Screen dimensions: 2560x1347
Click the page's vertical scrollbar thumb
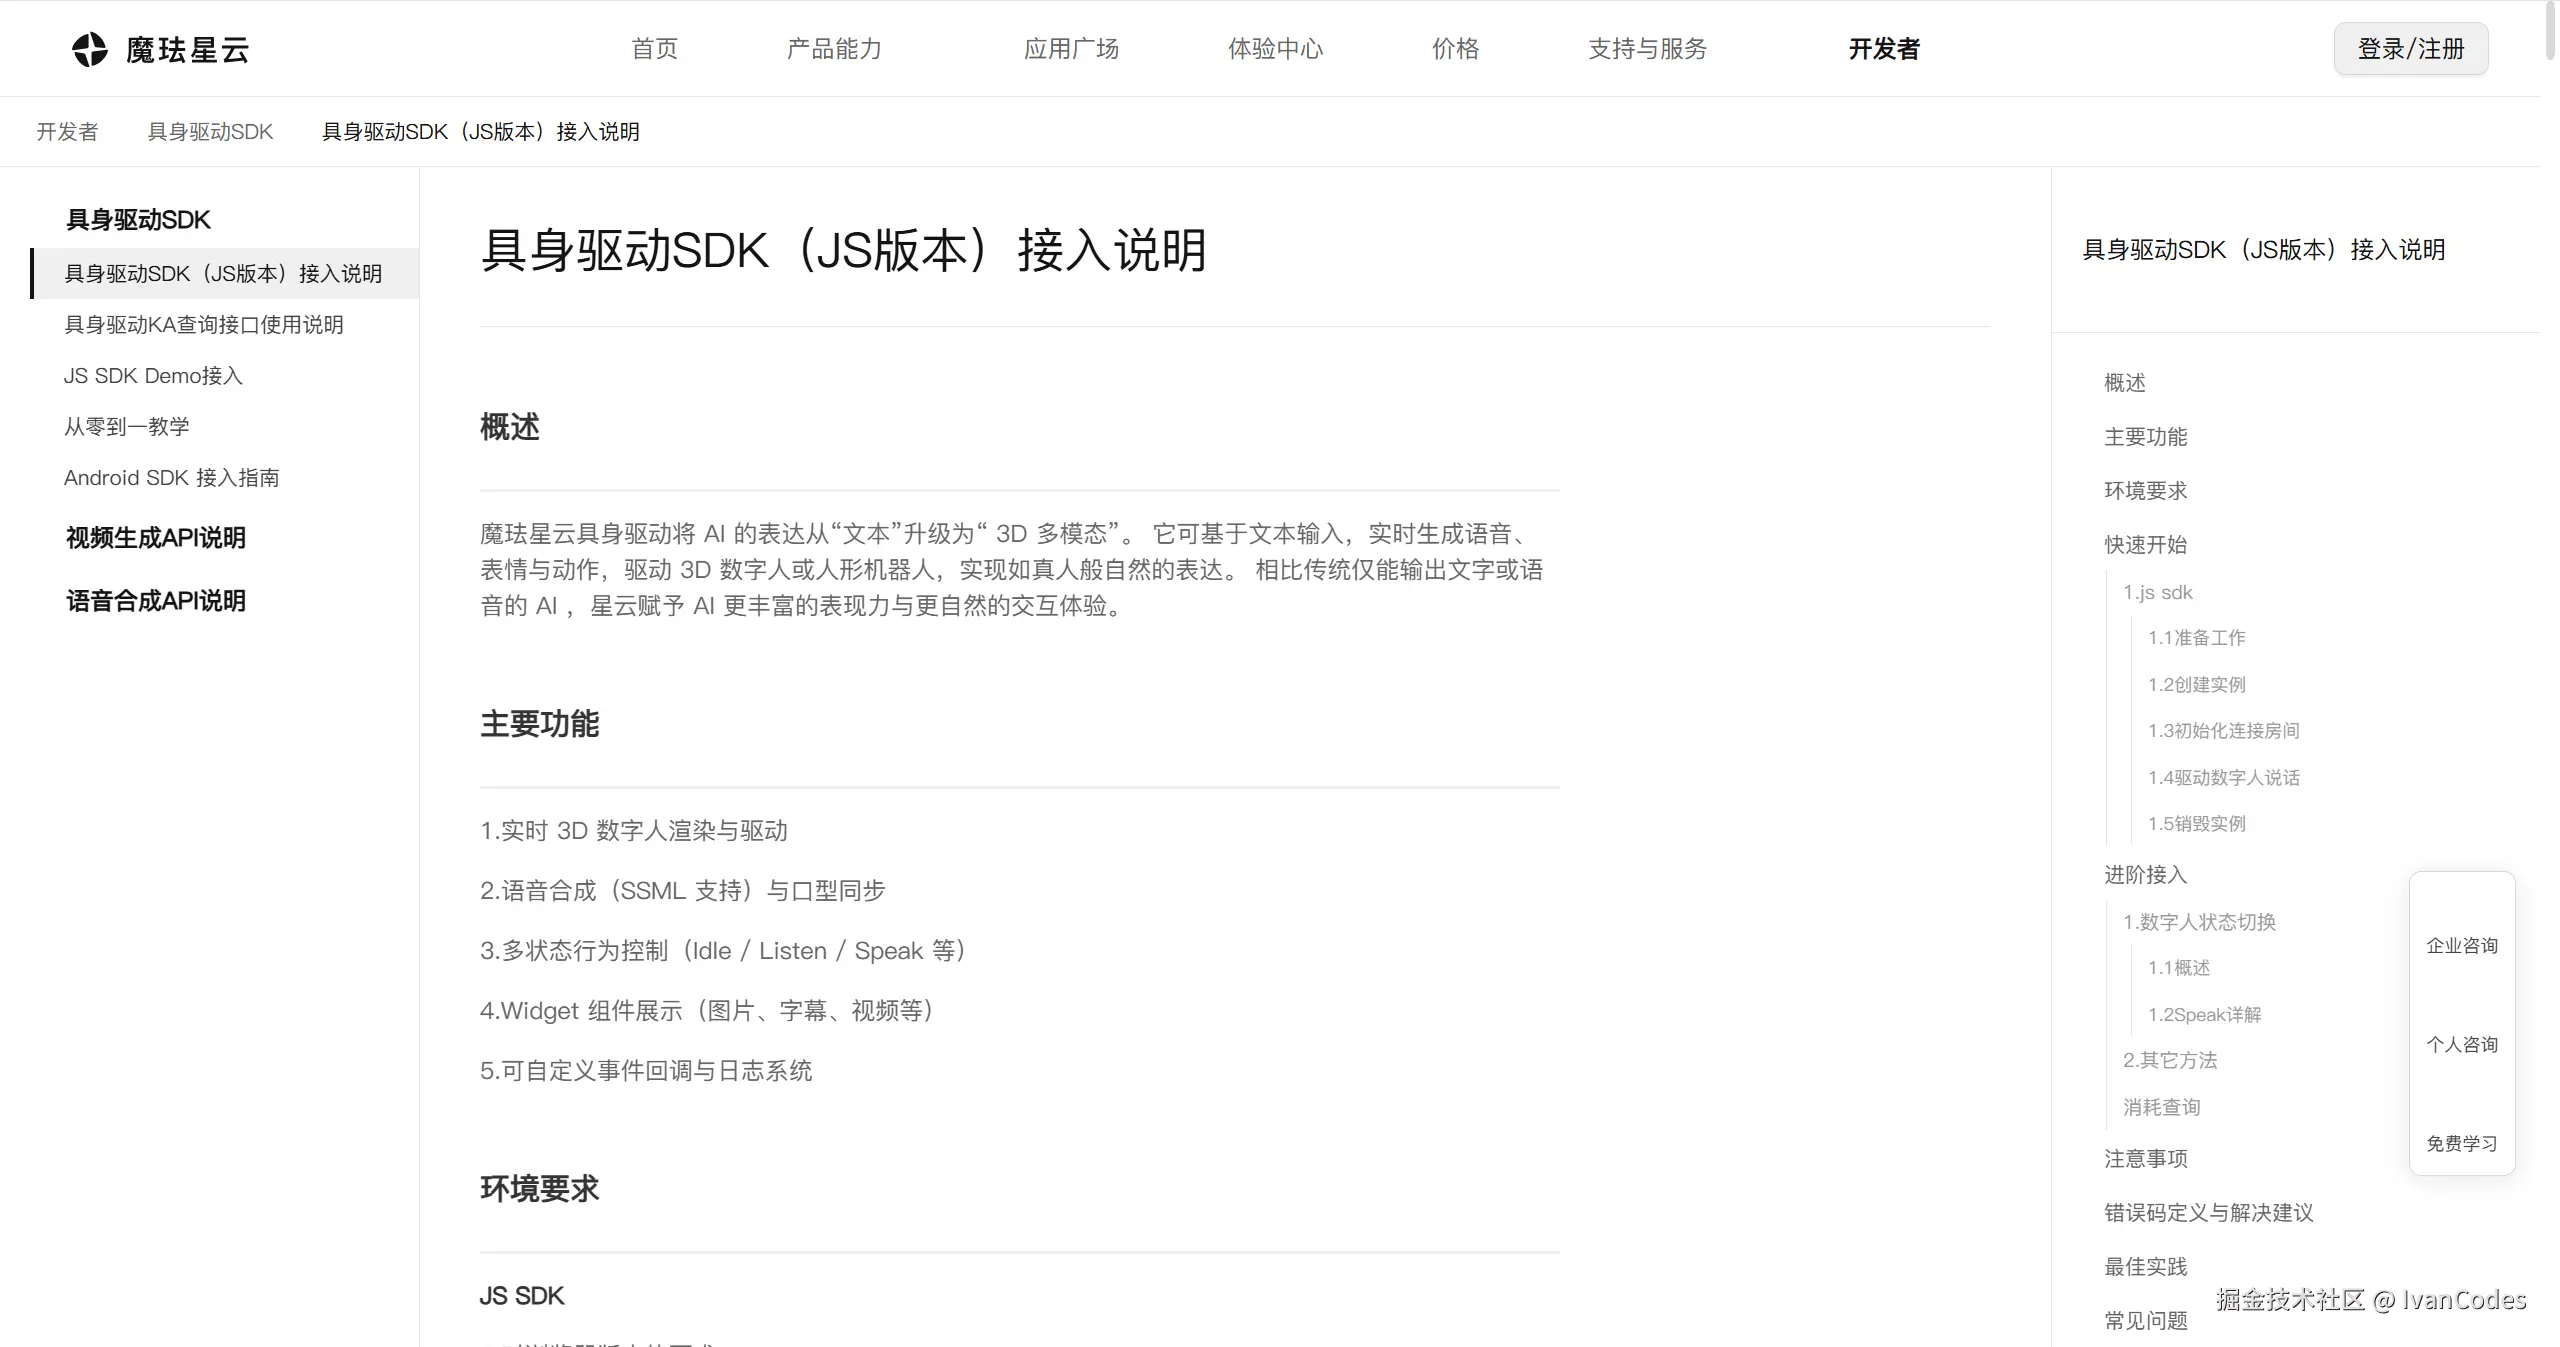(x=2550, y=32)
